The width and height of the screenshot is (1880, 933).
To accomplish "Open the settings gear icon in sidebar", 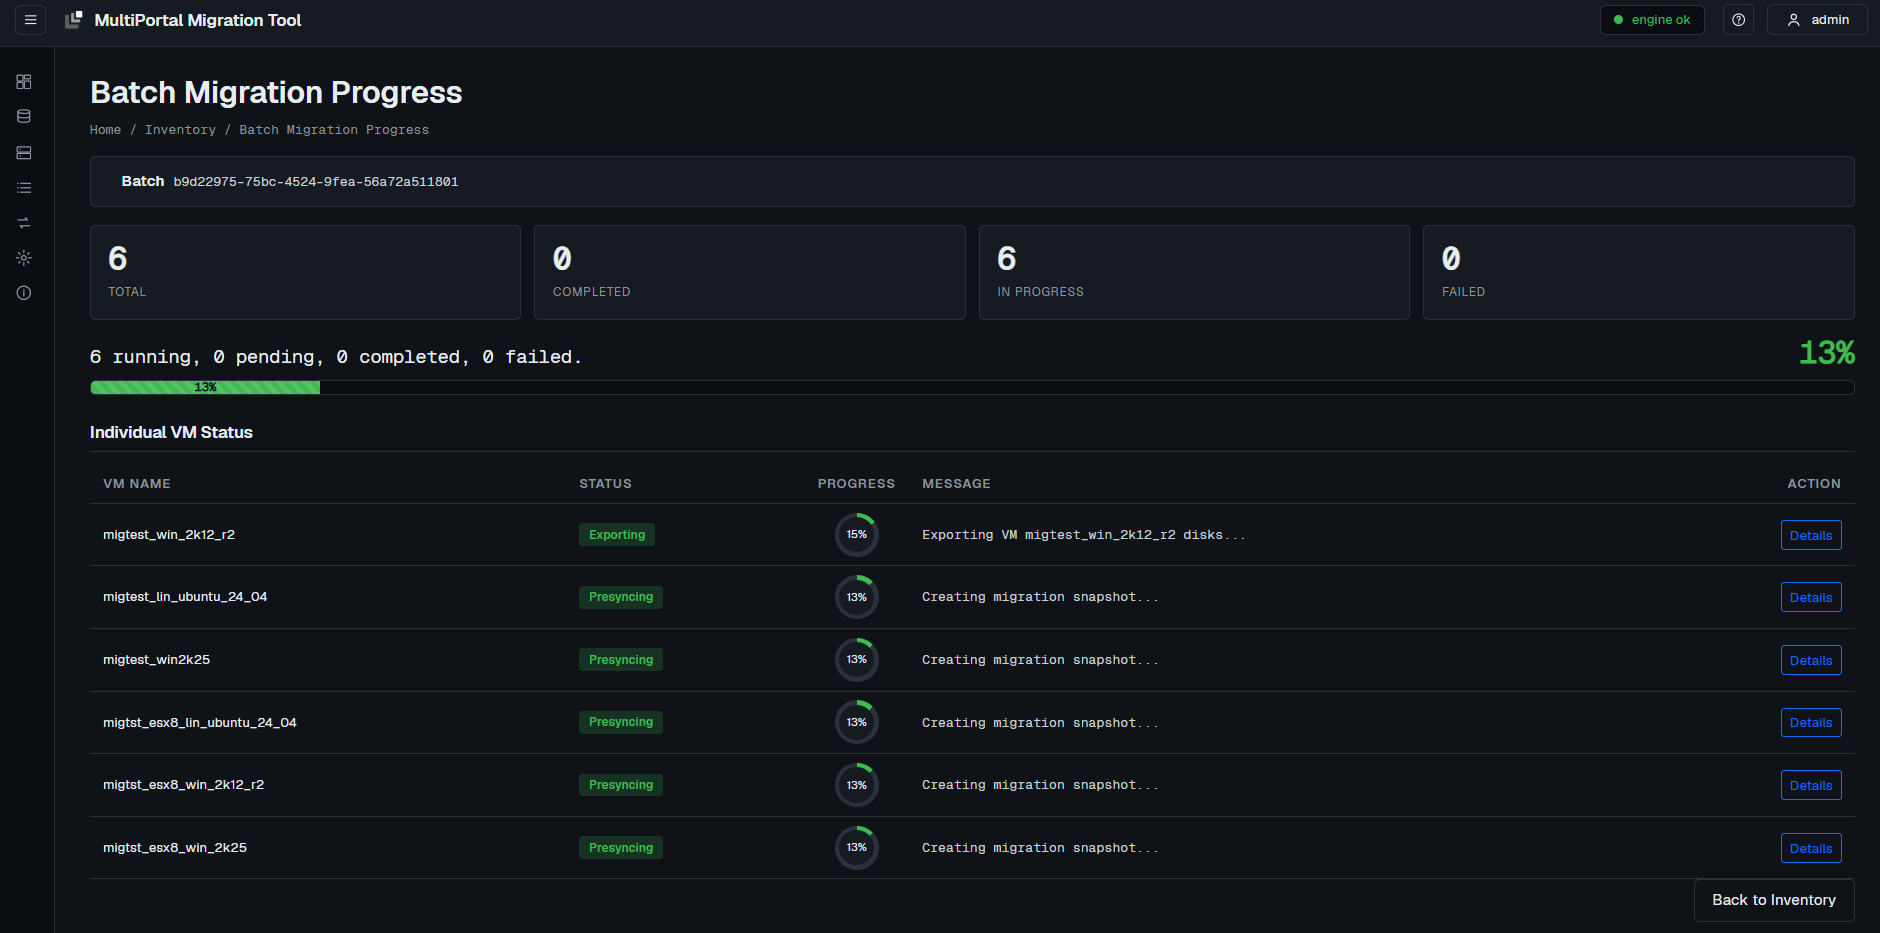I will click(x=24, y=258).
